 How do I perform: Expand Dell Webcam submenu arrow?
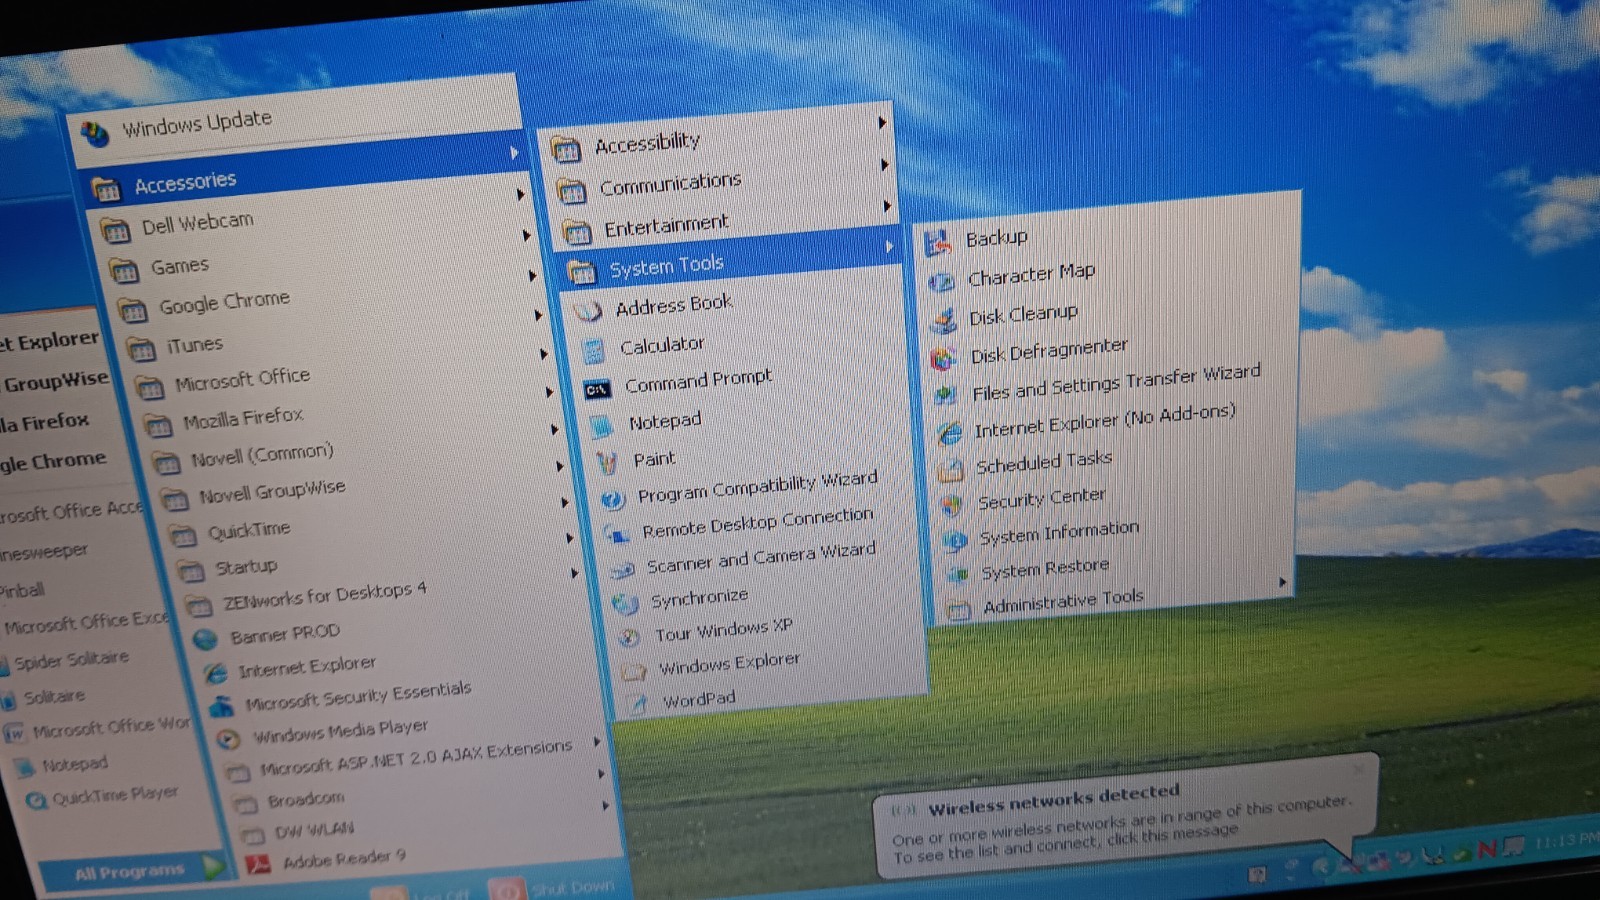click(x=521, y=194)
